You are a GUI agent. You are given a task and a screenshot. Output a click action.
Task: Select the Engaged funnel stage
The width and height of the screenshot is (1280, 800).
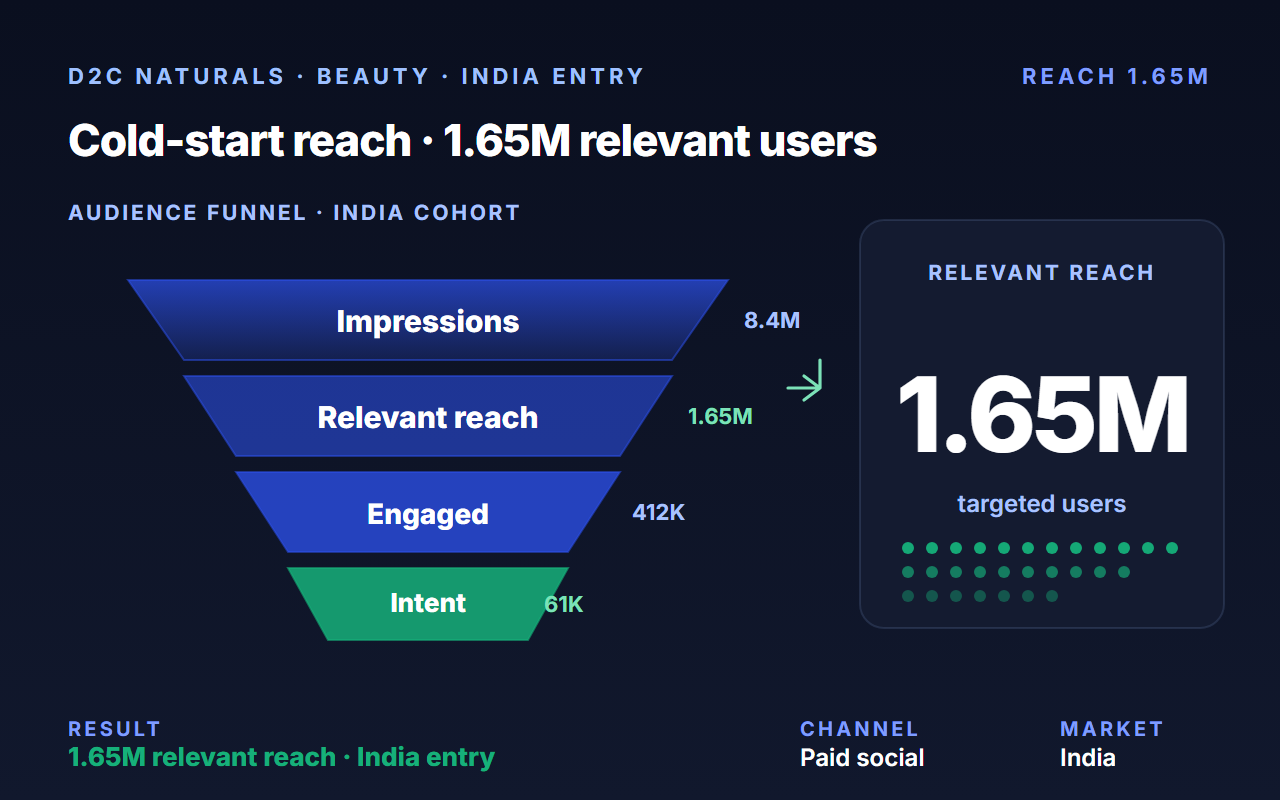coord(428,512)
